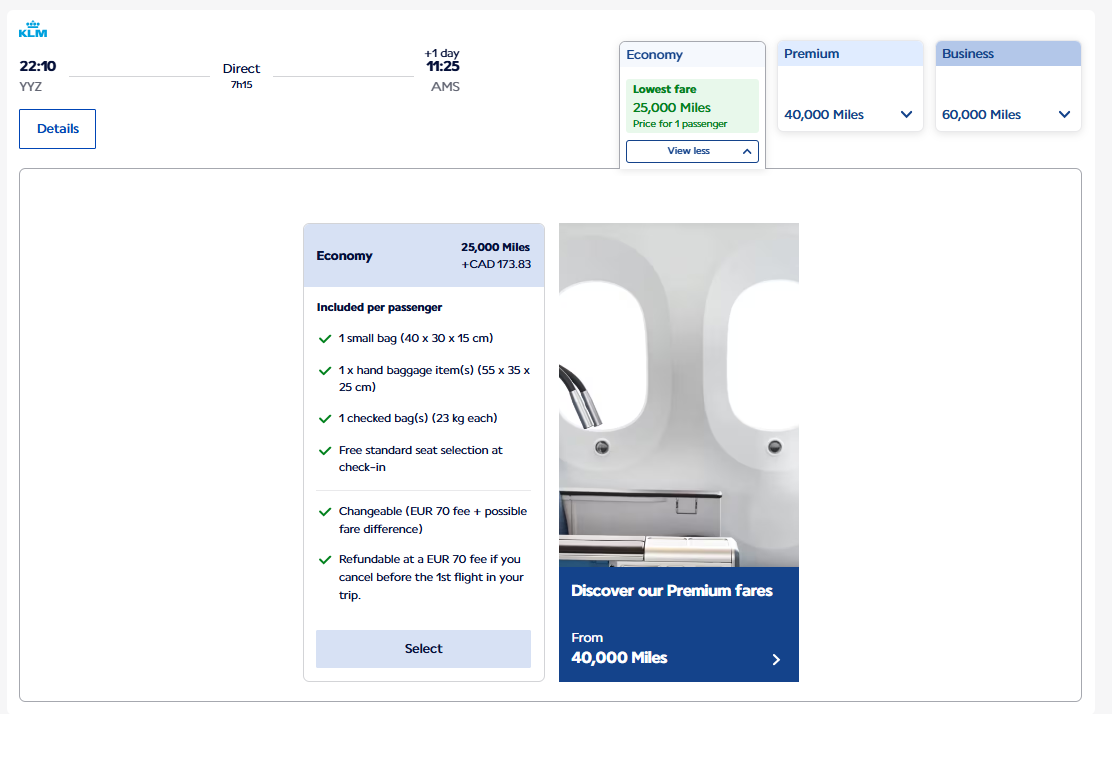
Task: Click the checkmark beside Changeable fee line
Action: click(324, 512)
